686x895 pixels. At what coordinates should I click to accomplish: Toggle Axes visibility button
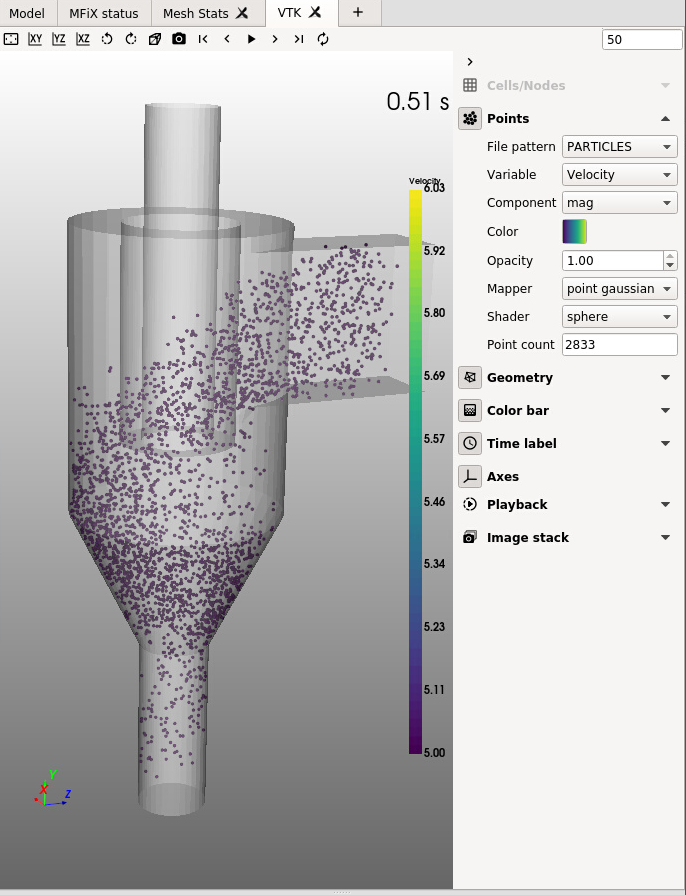470,477
